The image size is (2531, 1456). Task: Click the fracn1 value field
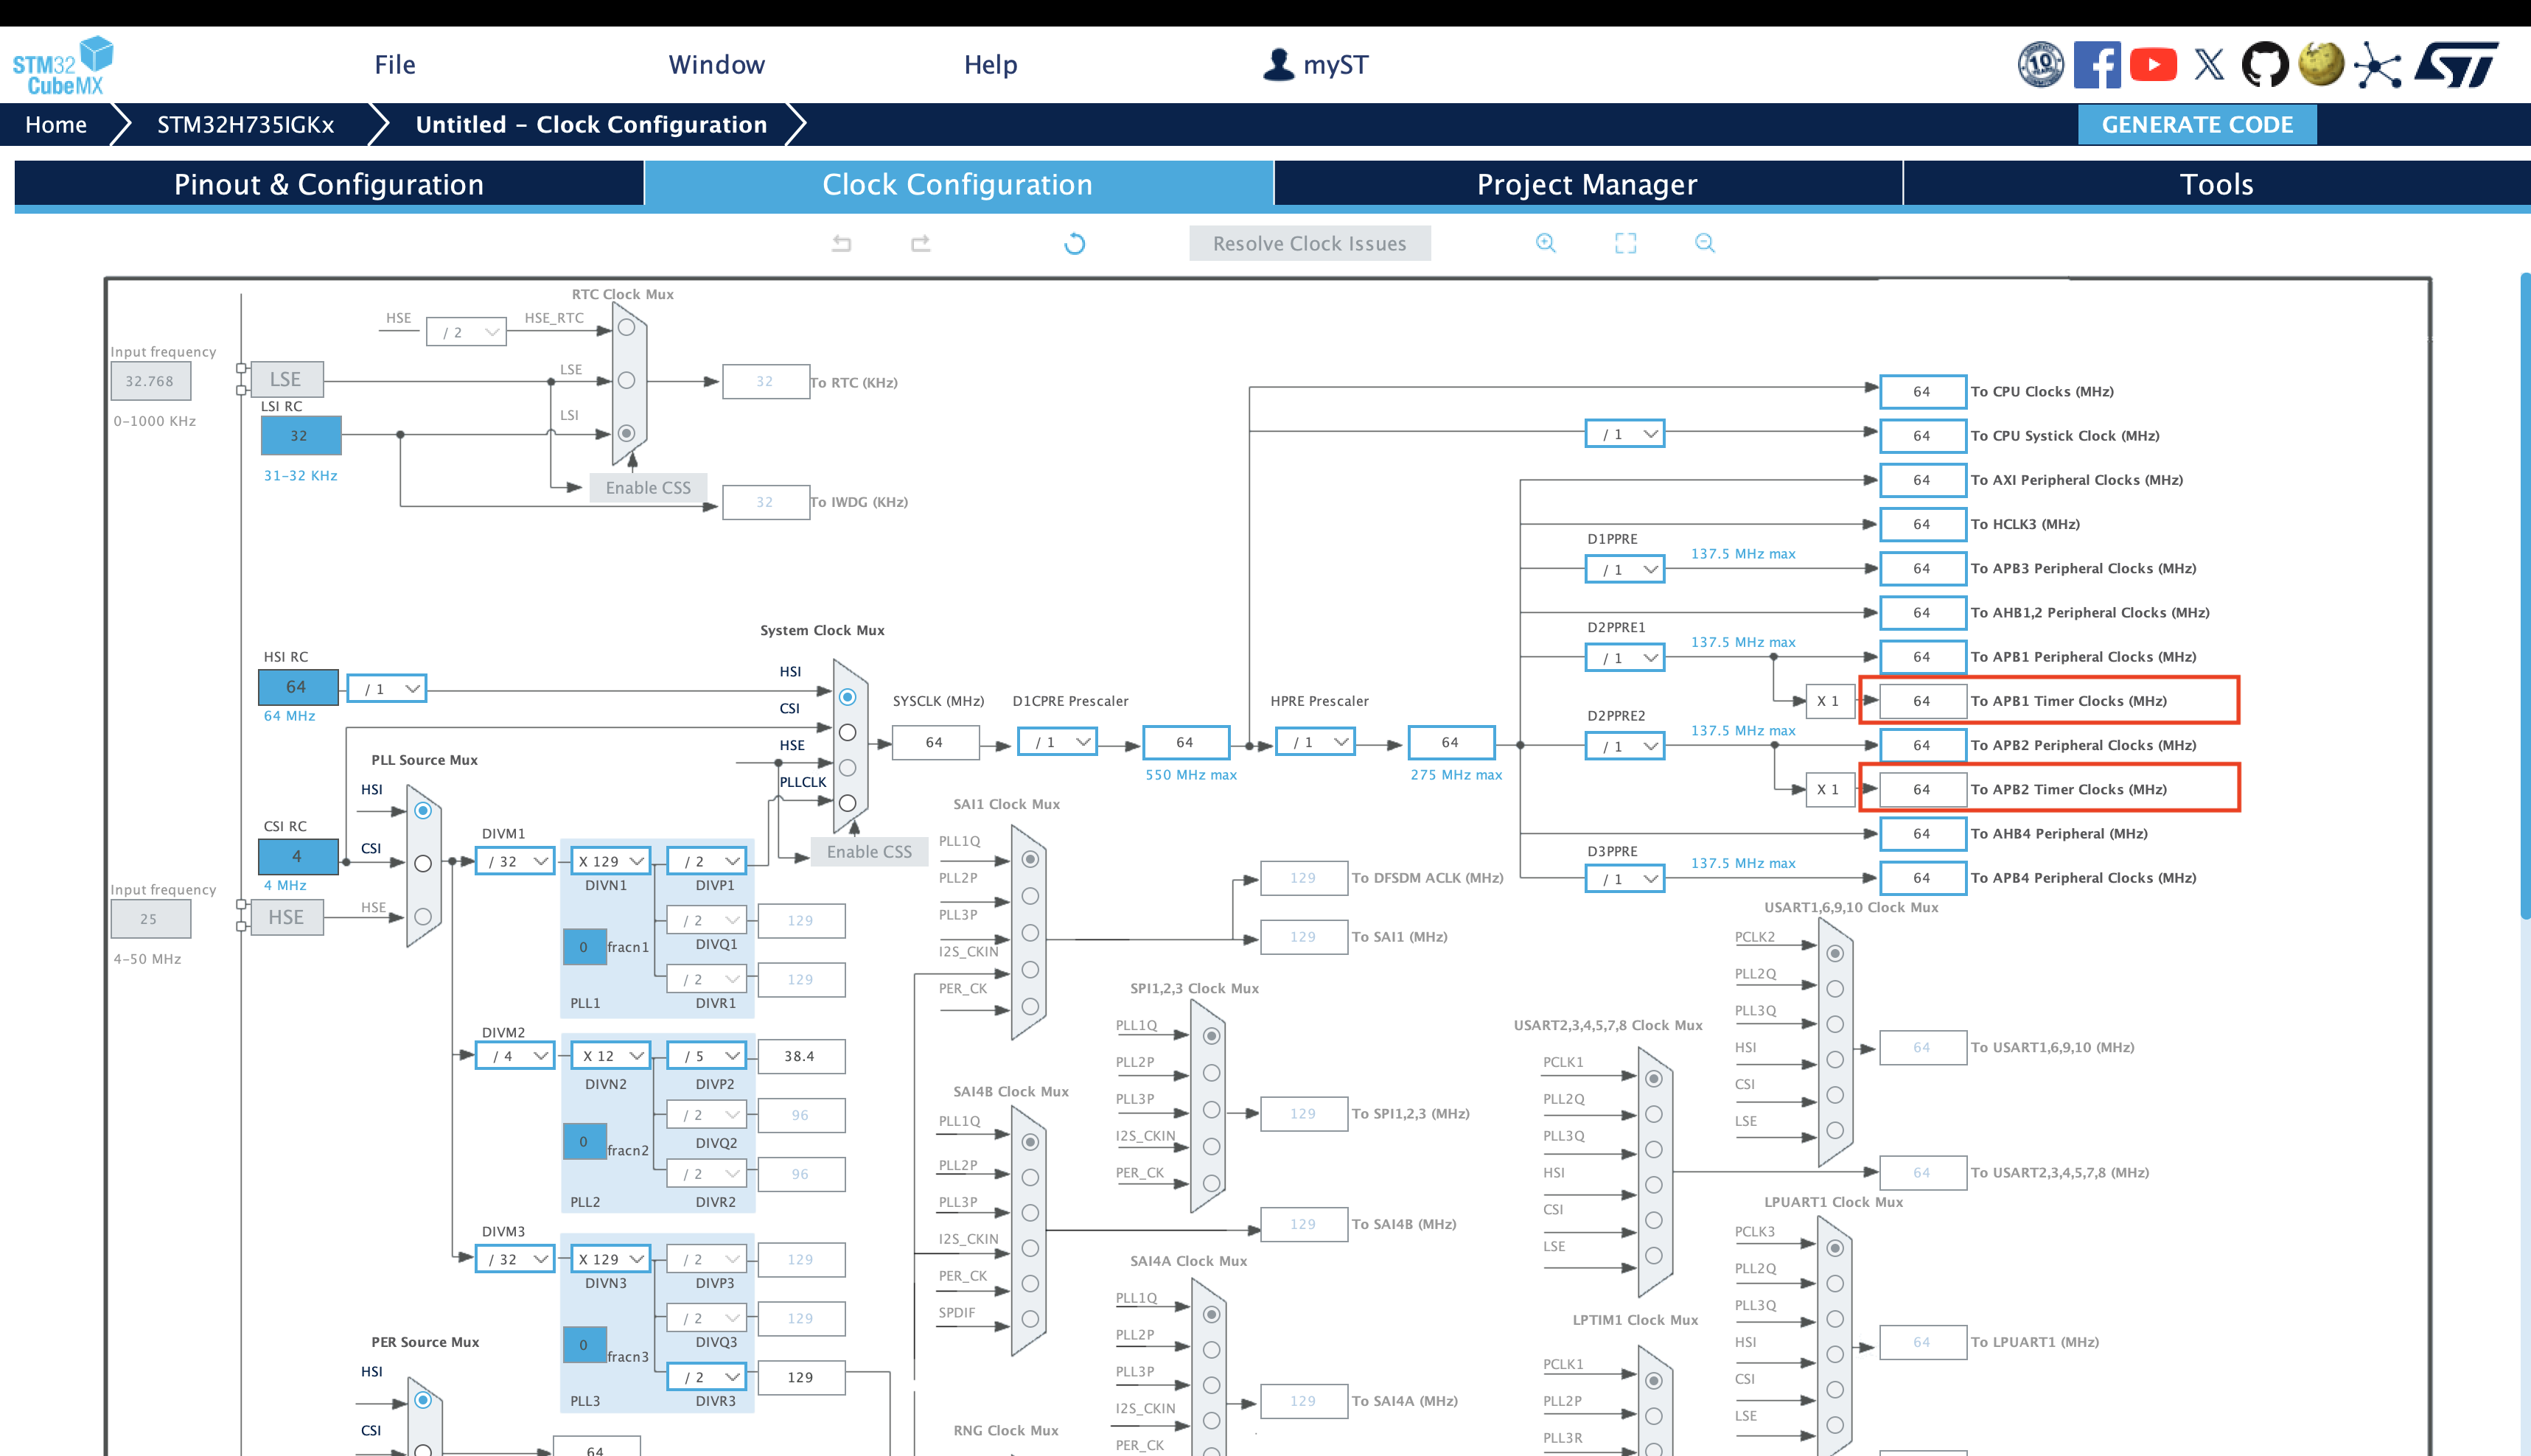point(584,946)
